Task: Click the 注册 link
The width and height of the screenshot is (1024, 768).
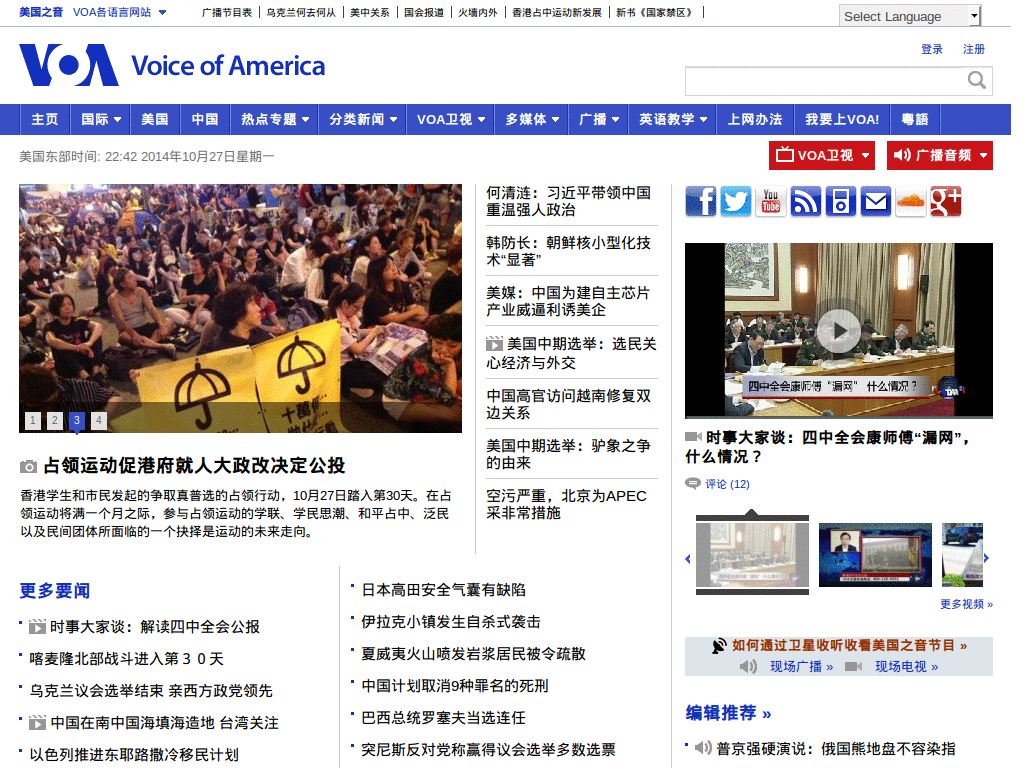Action: coord(974,49)
